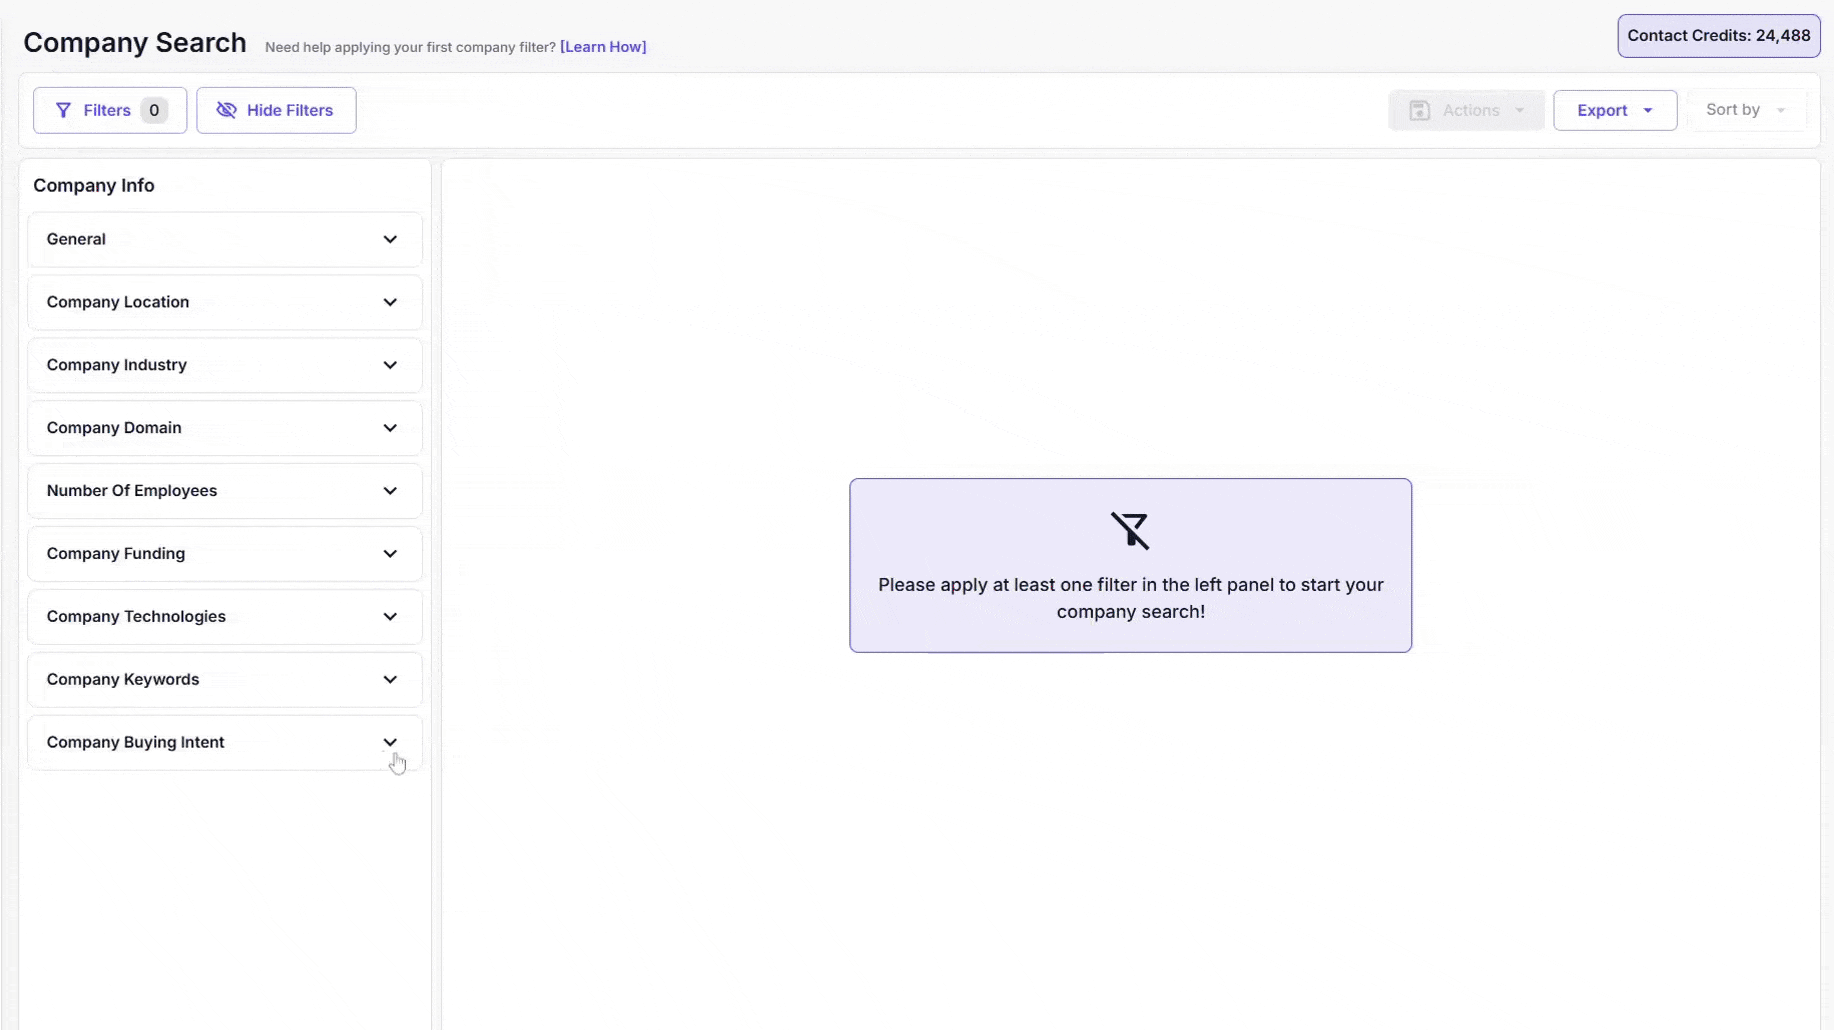Expand the Company Location chevron

(390, 302)
